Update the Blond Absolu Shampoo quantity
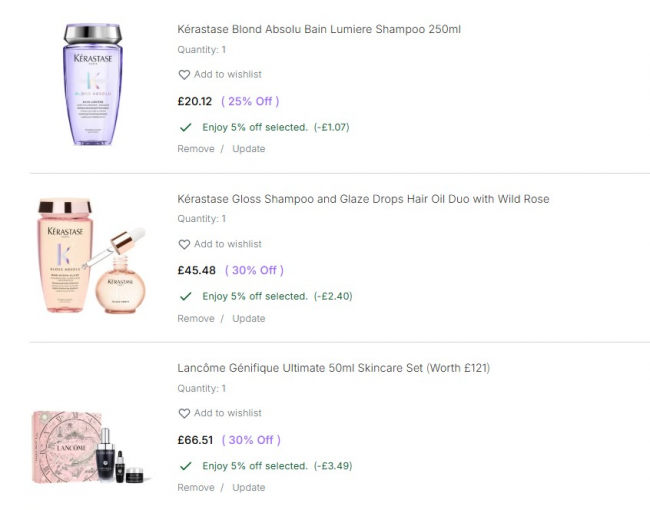Viewport: 650px width, 510px height. (x=249, y=149)
